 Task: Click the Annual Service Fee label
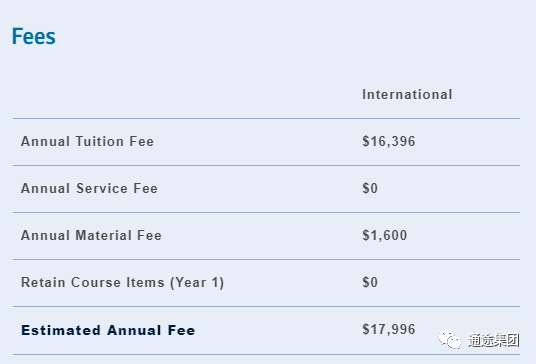tap(89, 188)
